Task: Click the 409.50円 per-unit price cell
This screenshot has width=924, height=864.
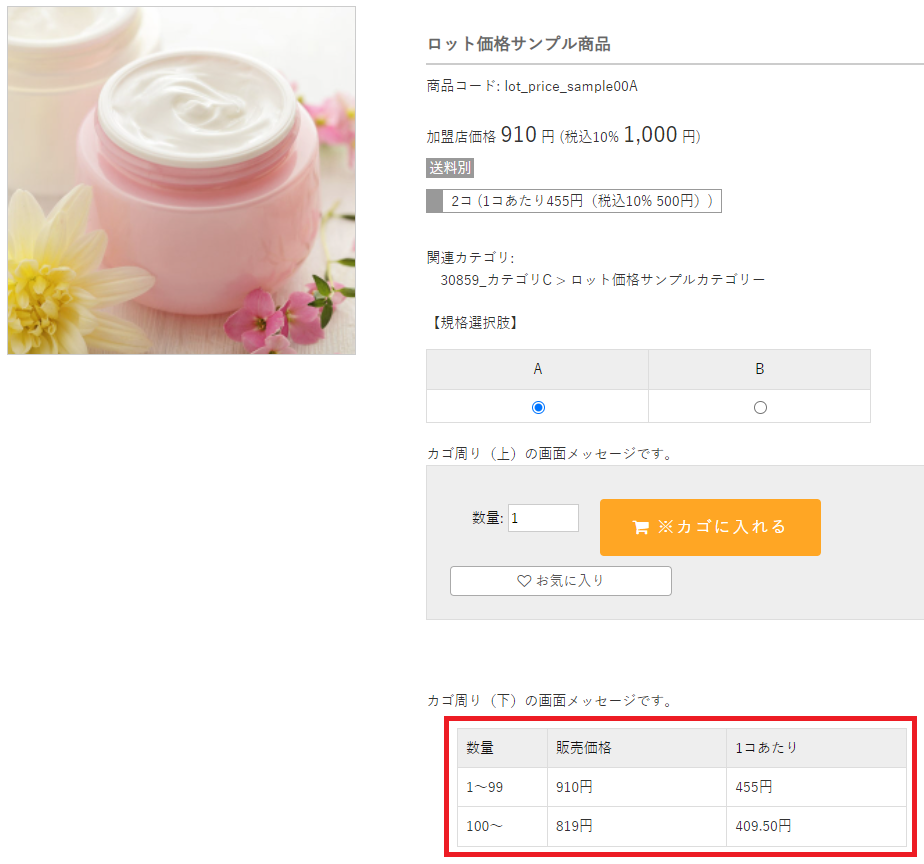Action: point(763,826)
